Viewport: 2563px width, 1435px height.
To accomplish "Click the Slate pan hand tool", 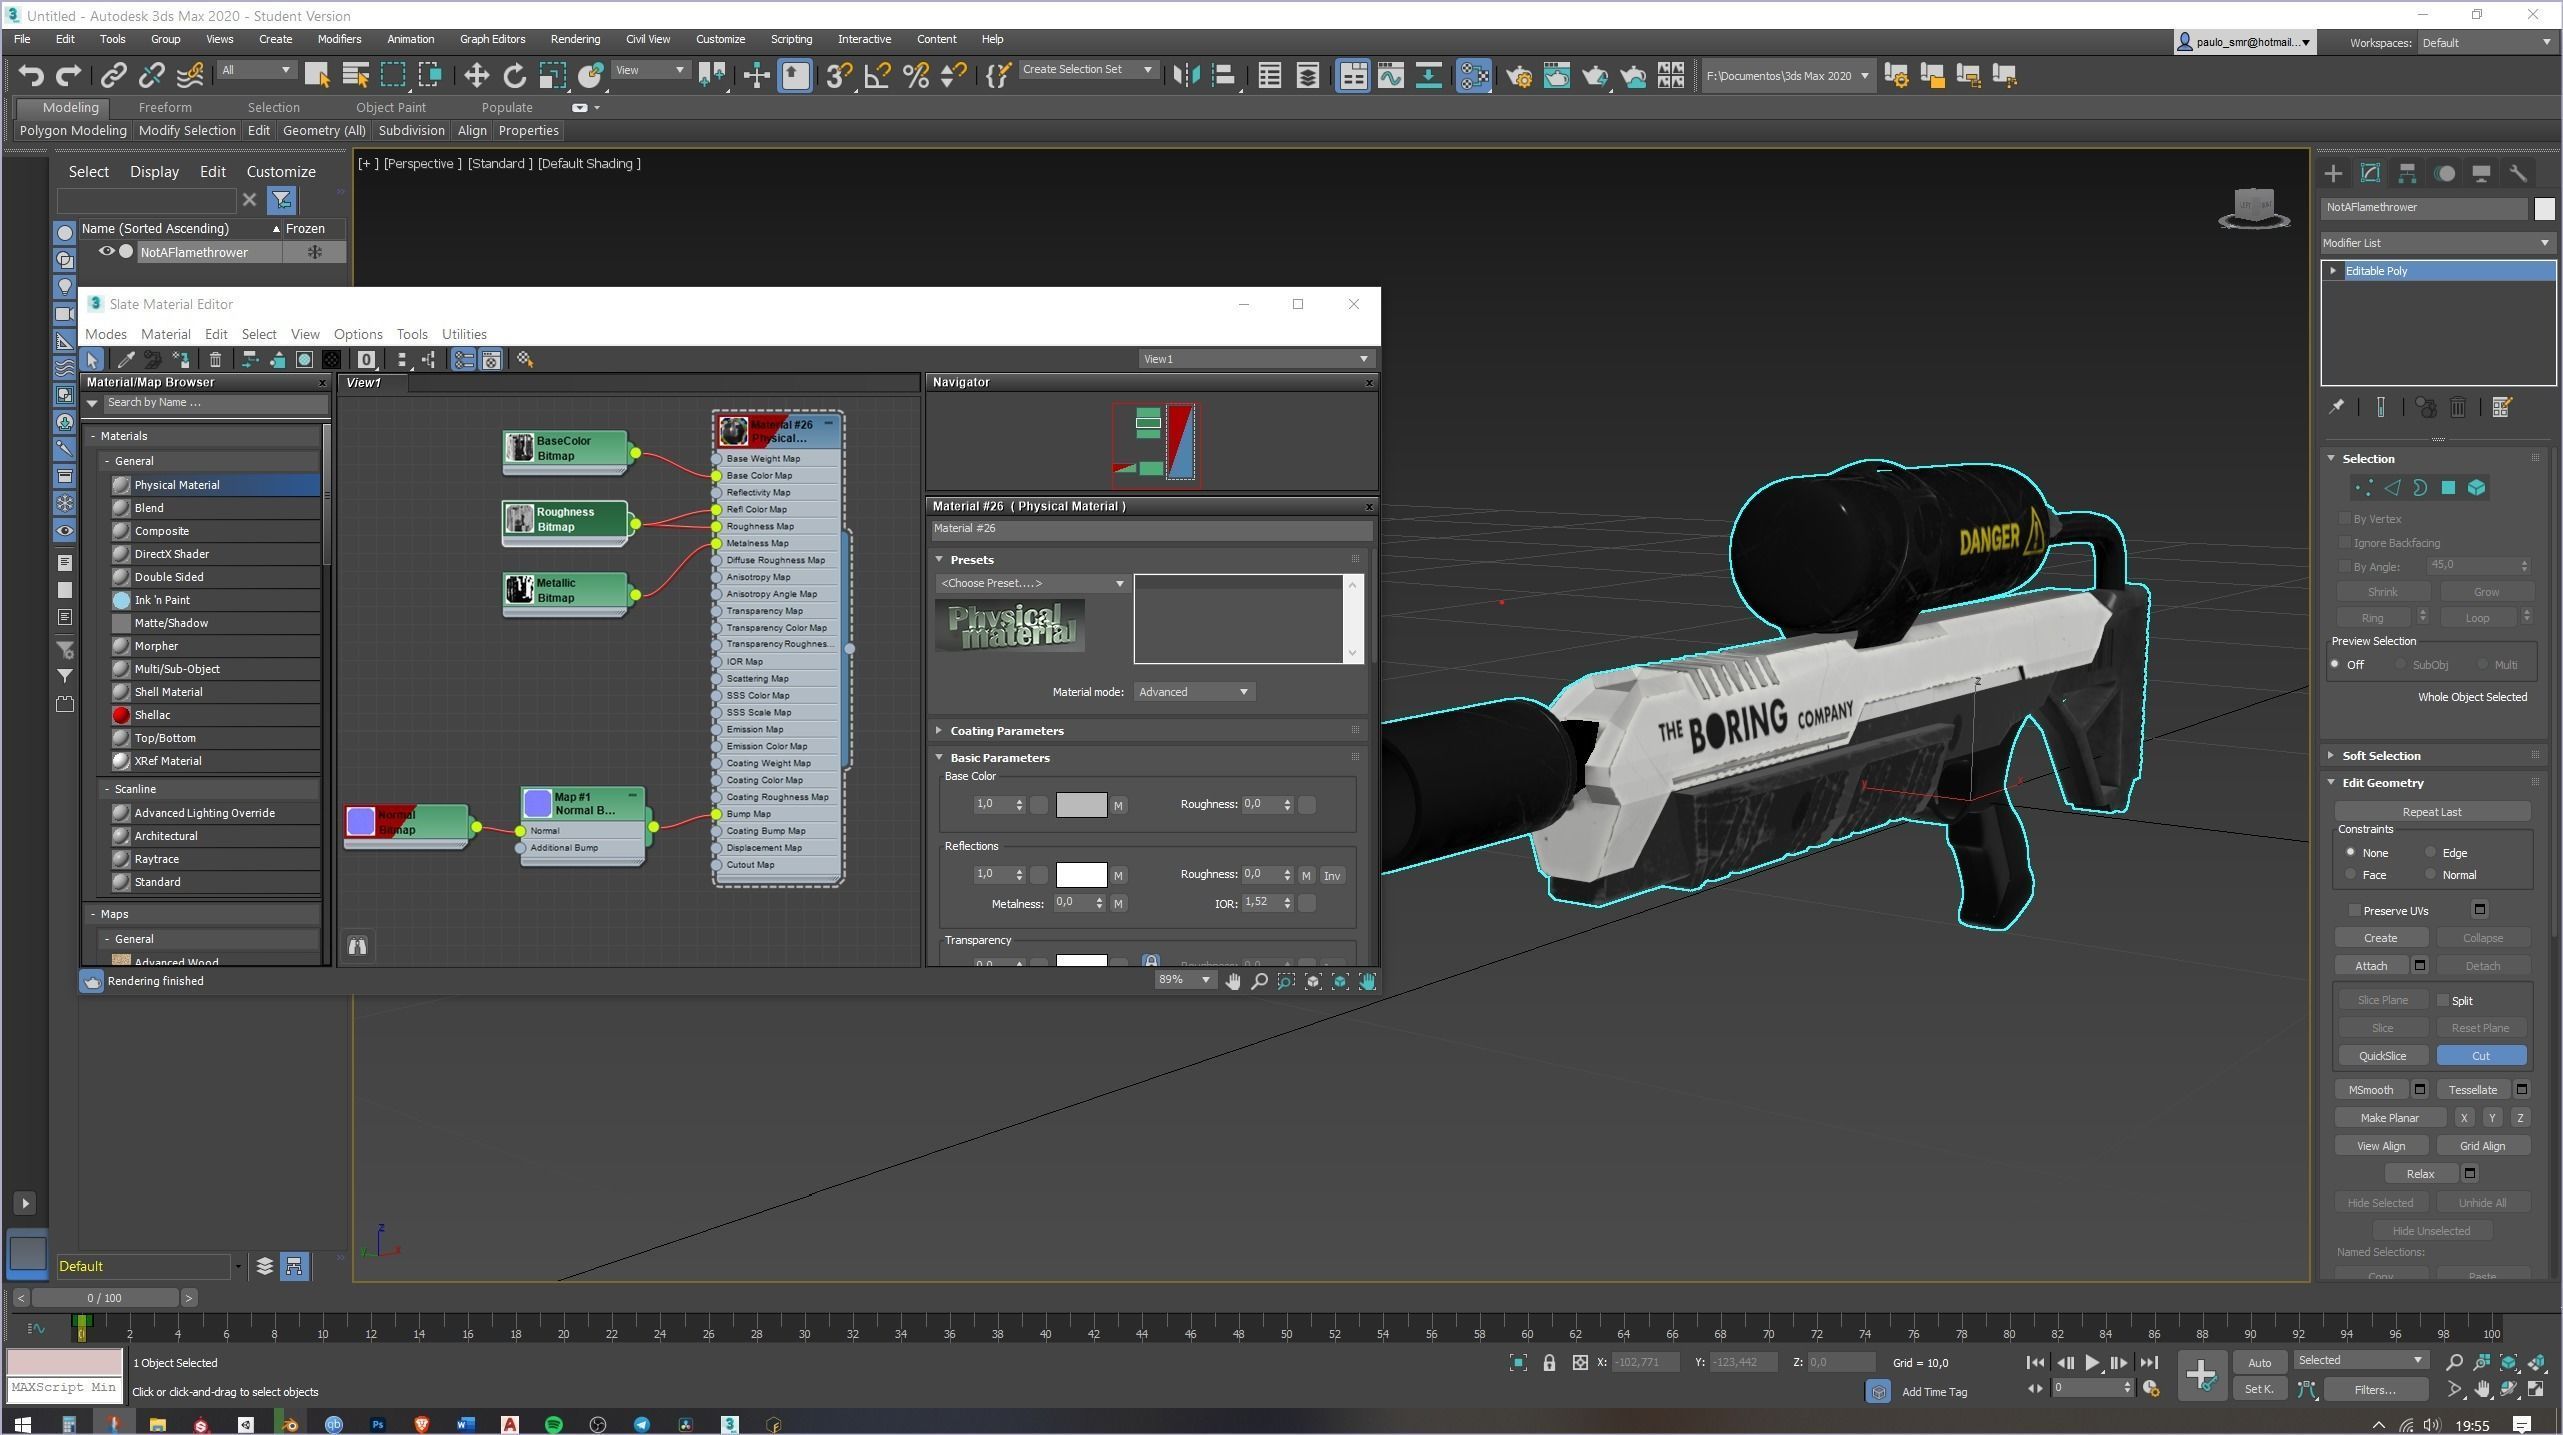I will 1233,982.
